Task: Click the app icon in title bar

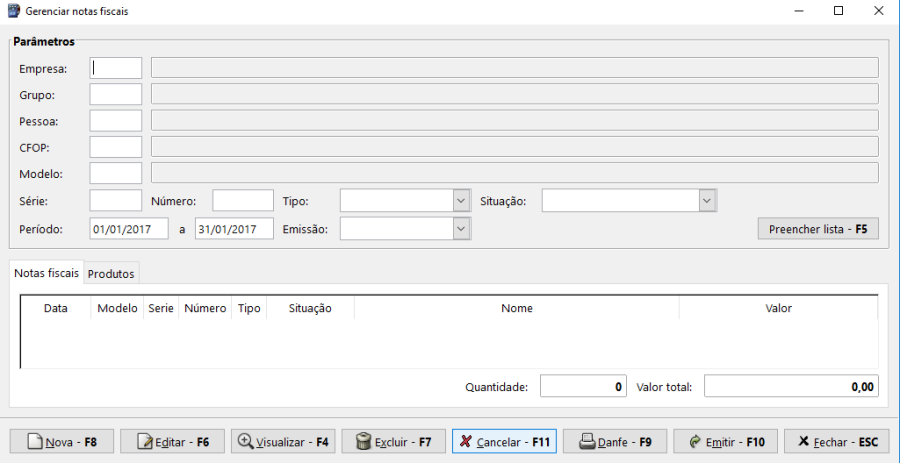Action: pyautogui.click(x=13, y=11)
